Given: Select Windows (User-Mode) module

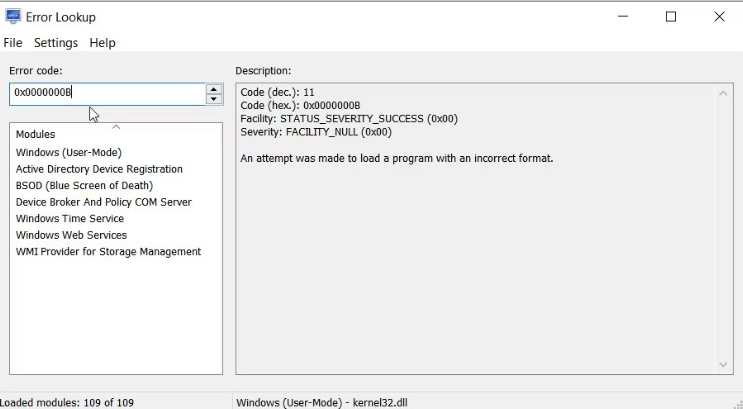Looking at the screenshot, I should tap(69, 153).
